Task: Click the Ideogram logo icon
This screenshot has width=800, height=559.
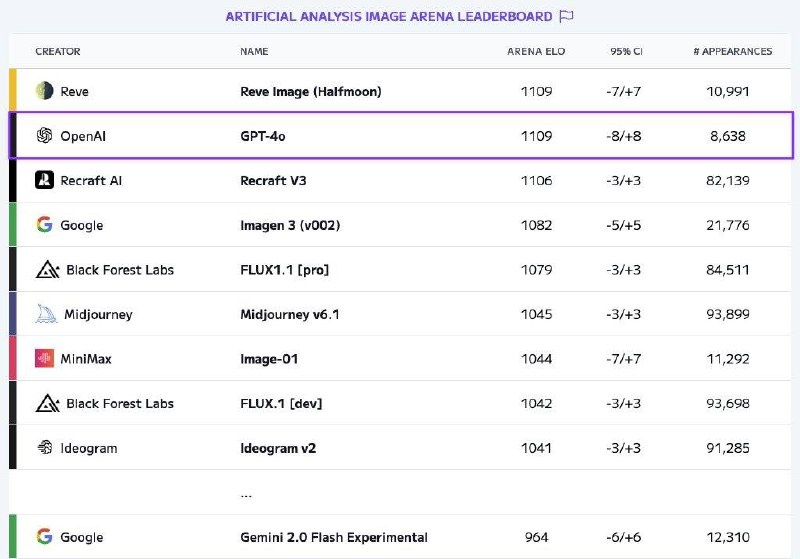Action: [44, 448]
